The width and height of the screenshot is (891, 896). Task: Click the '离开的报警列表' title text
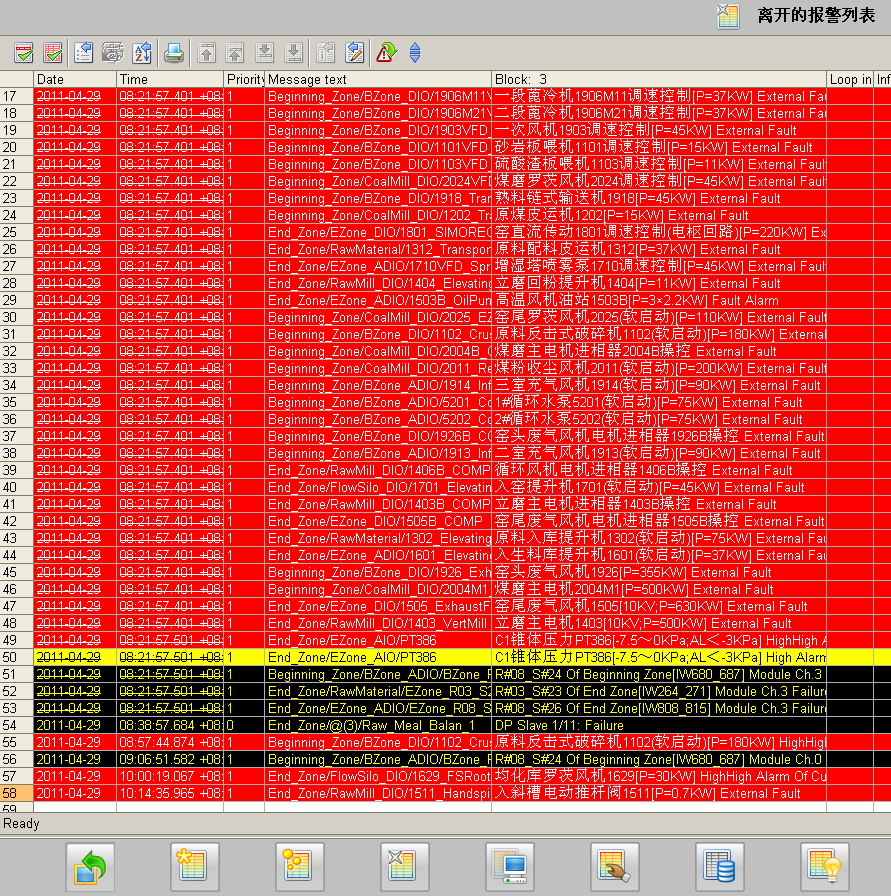coord(816,15)
